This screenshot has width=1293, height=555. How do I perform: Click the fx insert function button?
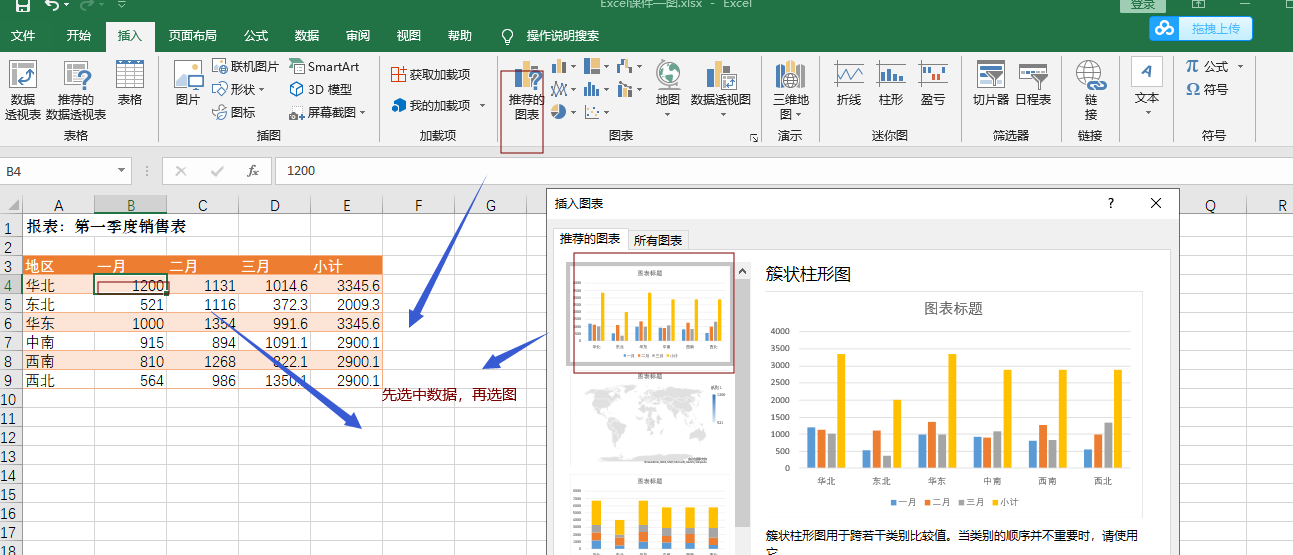click(253, 171)
